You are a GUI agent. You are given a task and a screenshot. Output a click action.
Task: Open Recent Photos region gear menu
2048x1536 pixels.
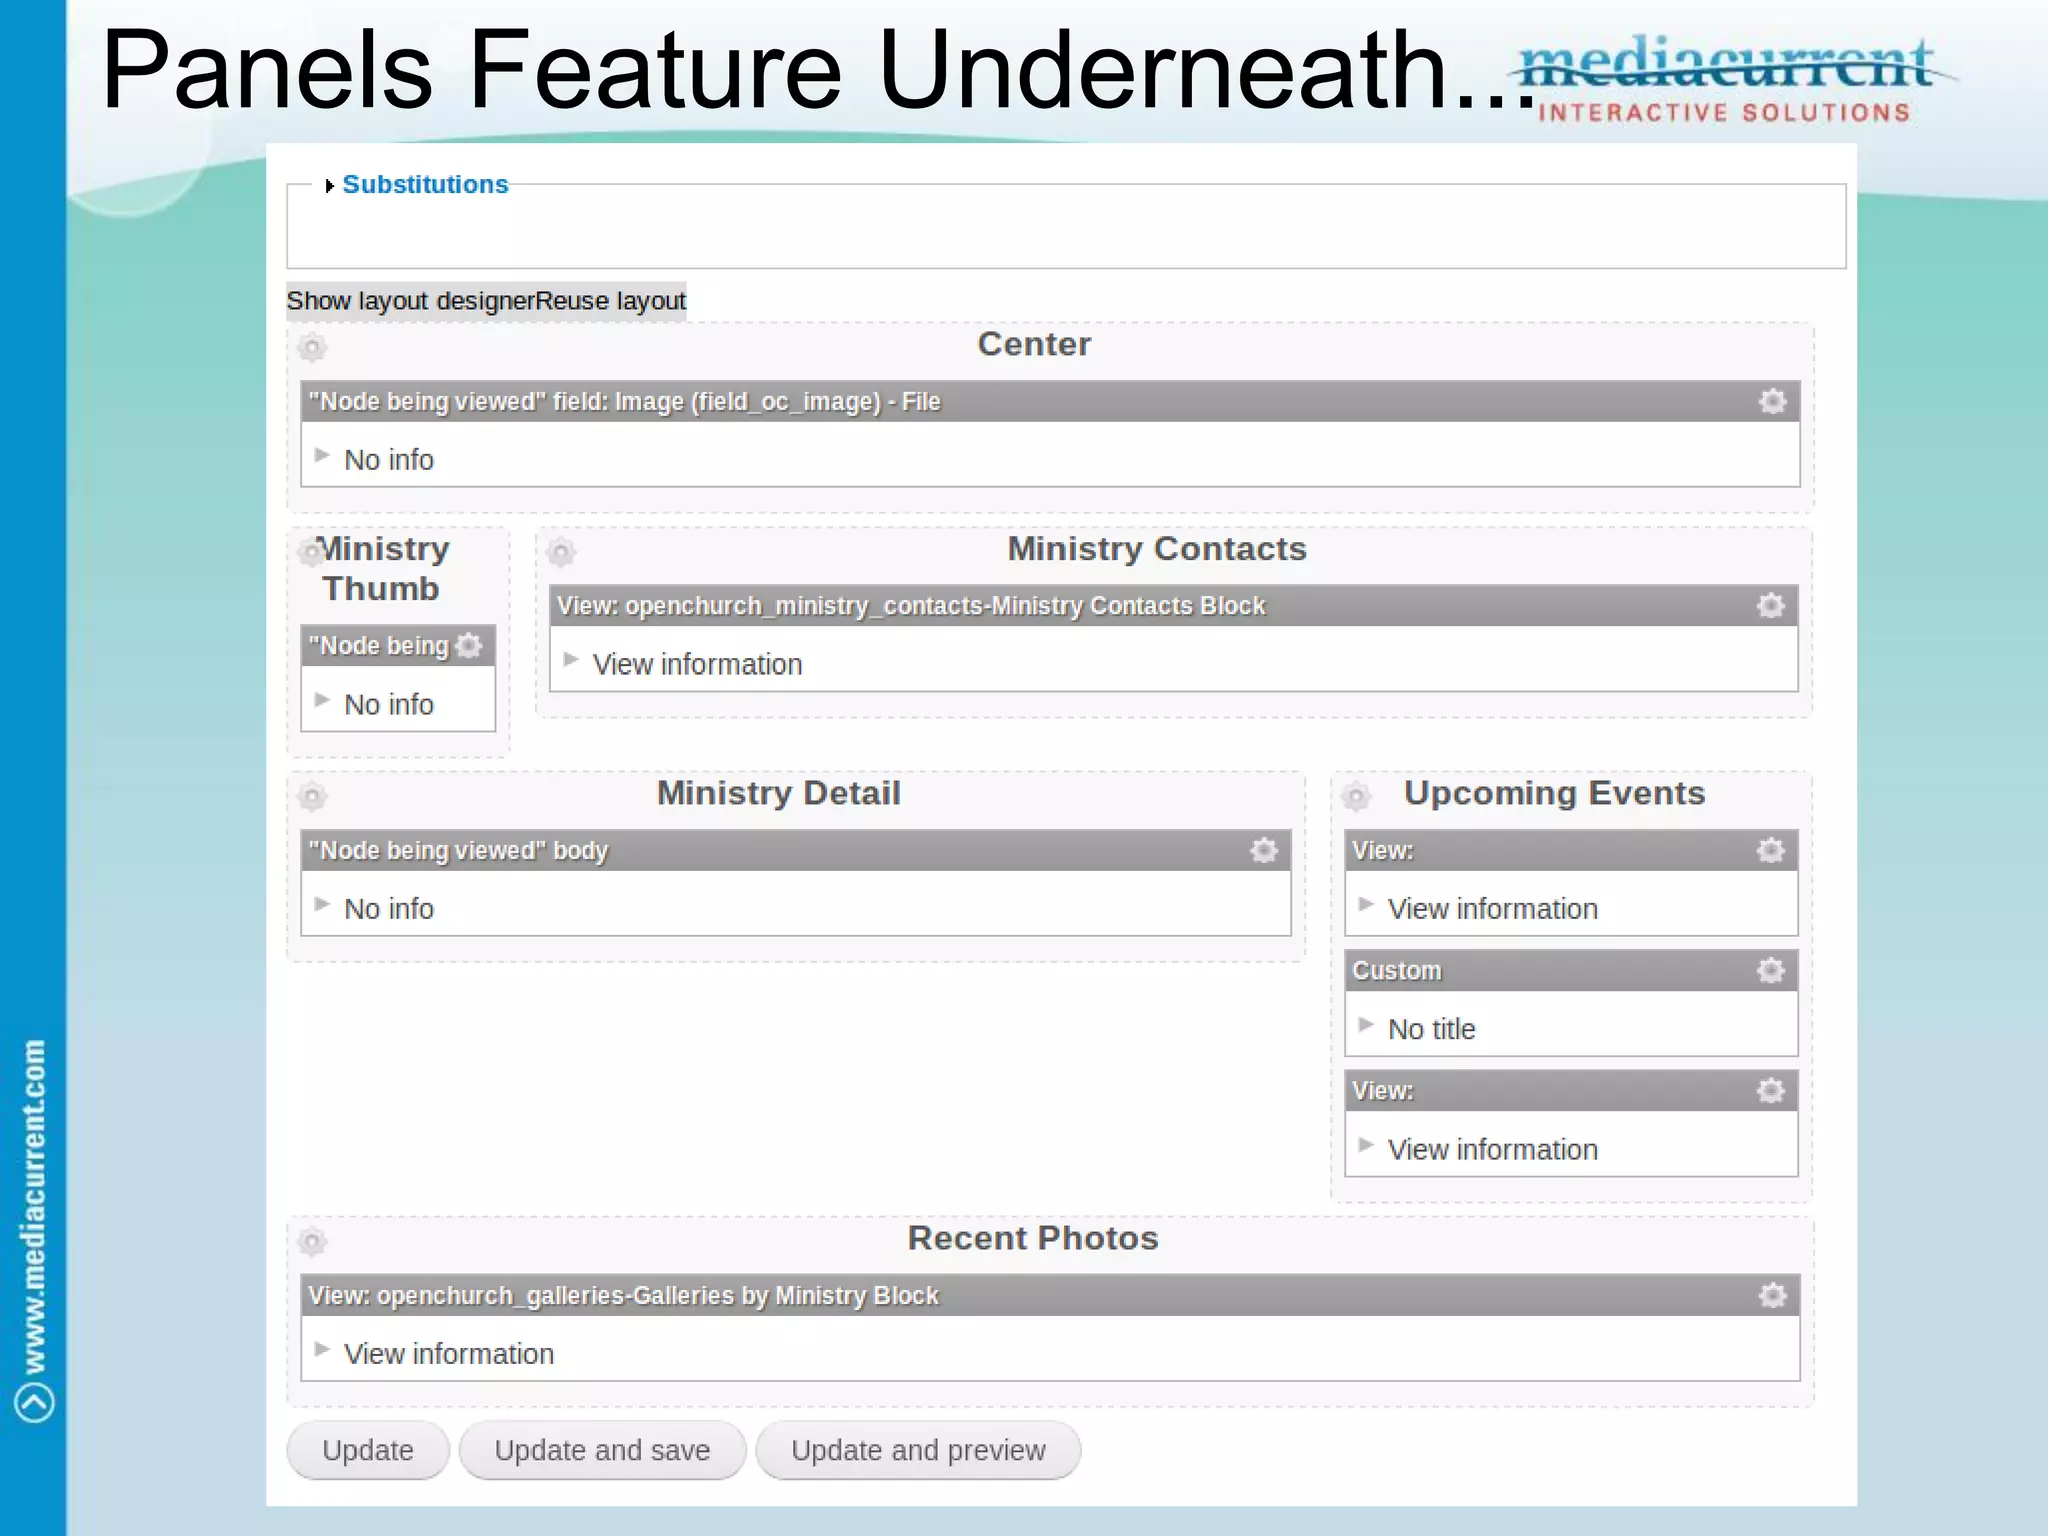pos(312,1242)
